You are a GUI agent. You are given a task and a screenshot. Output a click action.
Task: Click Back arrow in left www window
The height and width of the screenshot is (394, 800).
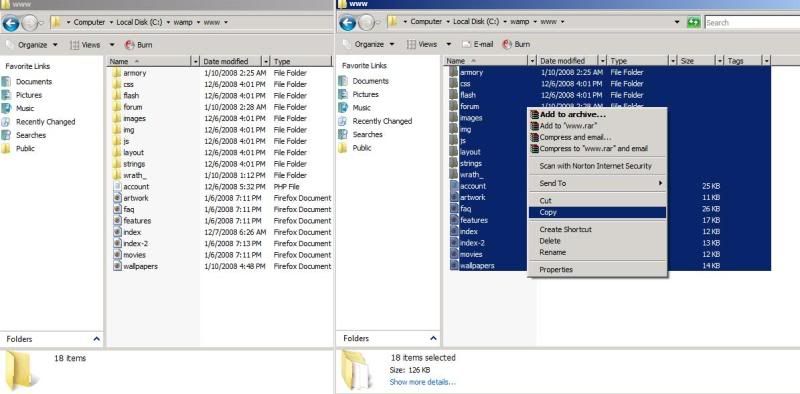click(x=11, y=23)
